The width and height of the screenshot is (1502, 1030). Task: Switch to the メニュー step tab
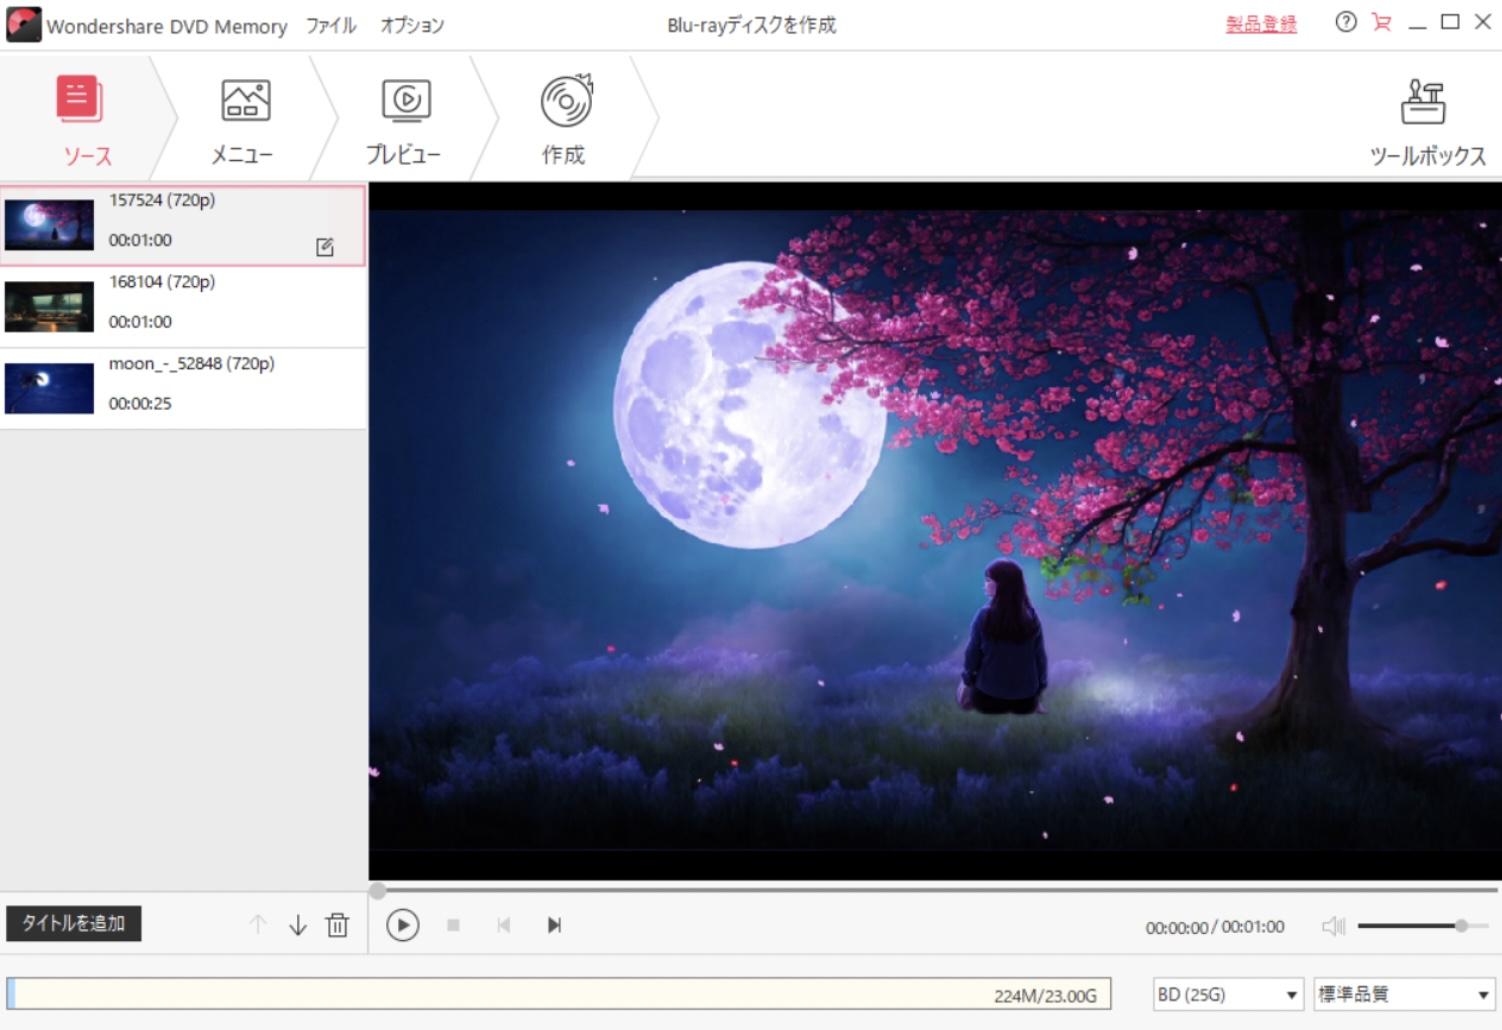click(244, 118)
